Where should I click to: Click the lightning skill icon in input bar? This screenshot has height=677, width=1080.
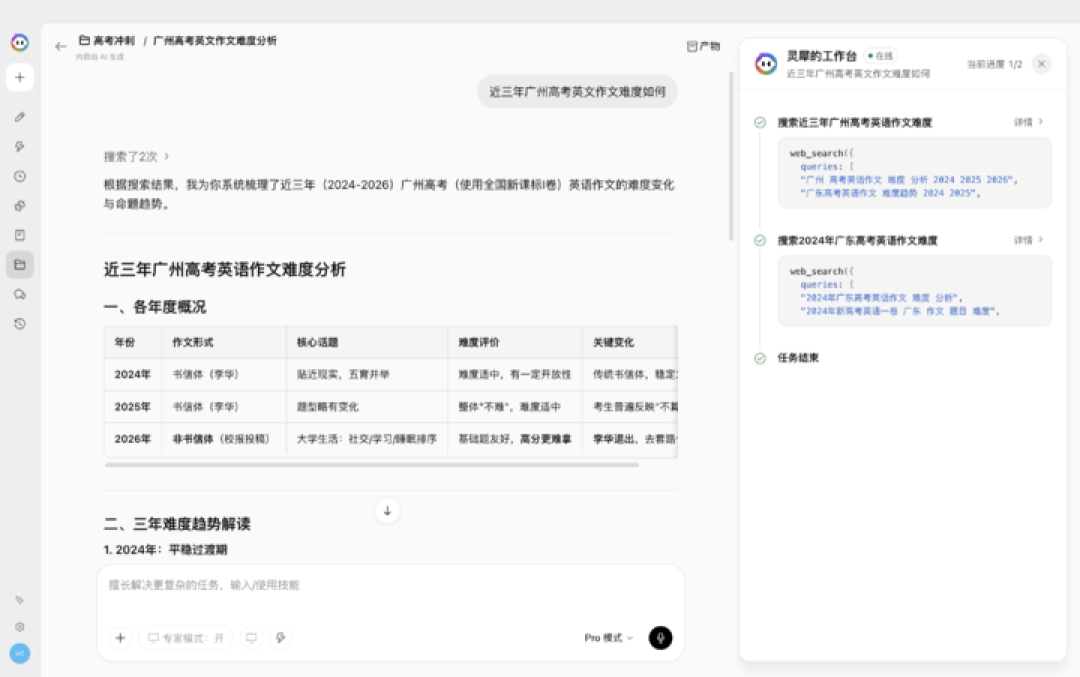(280, 638)
